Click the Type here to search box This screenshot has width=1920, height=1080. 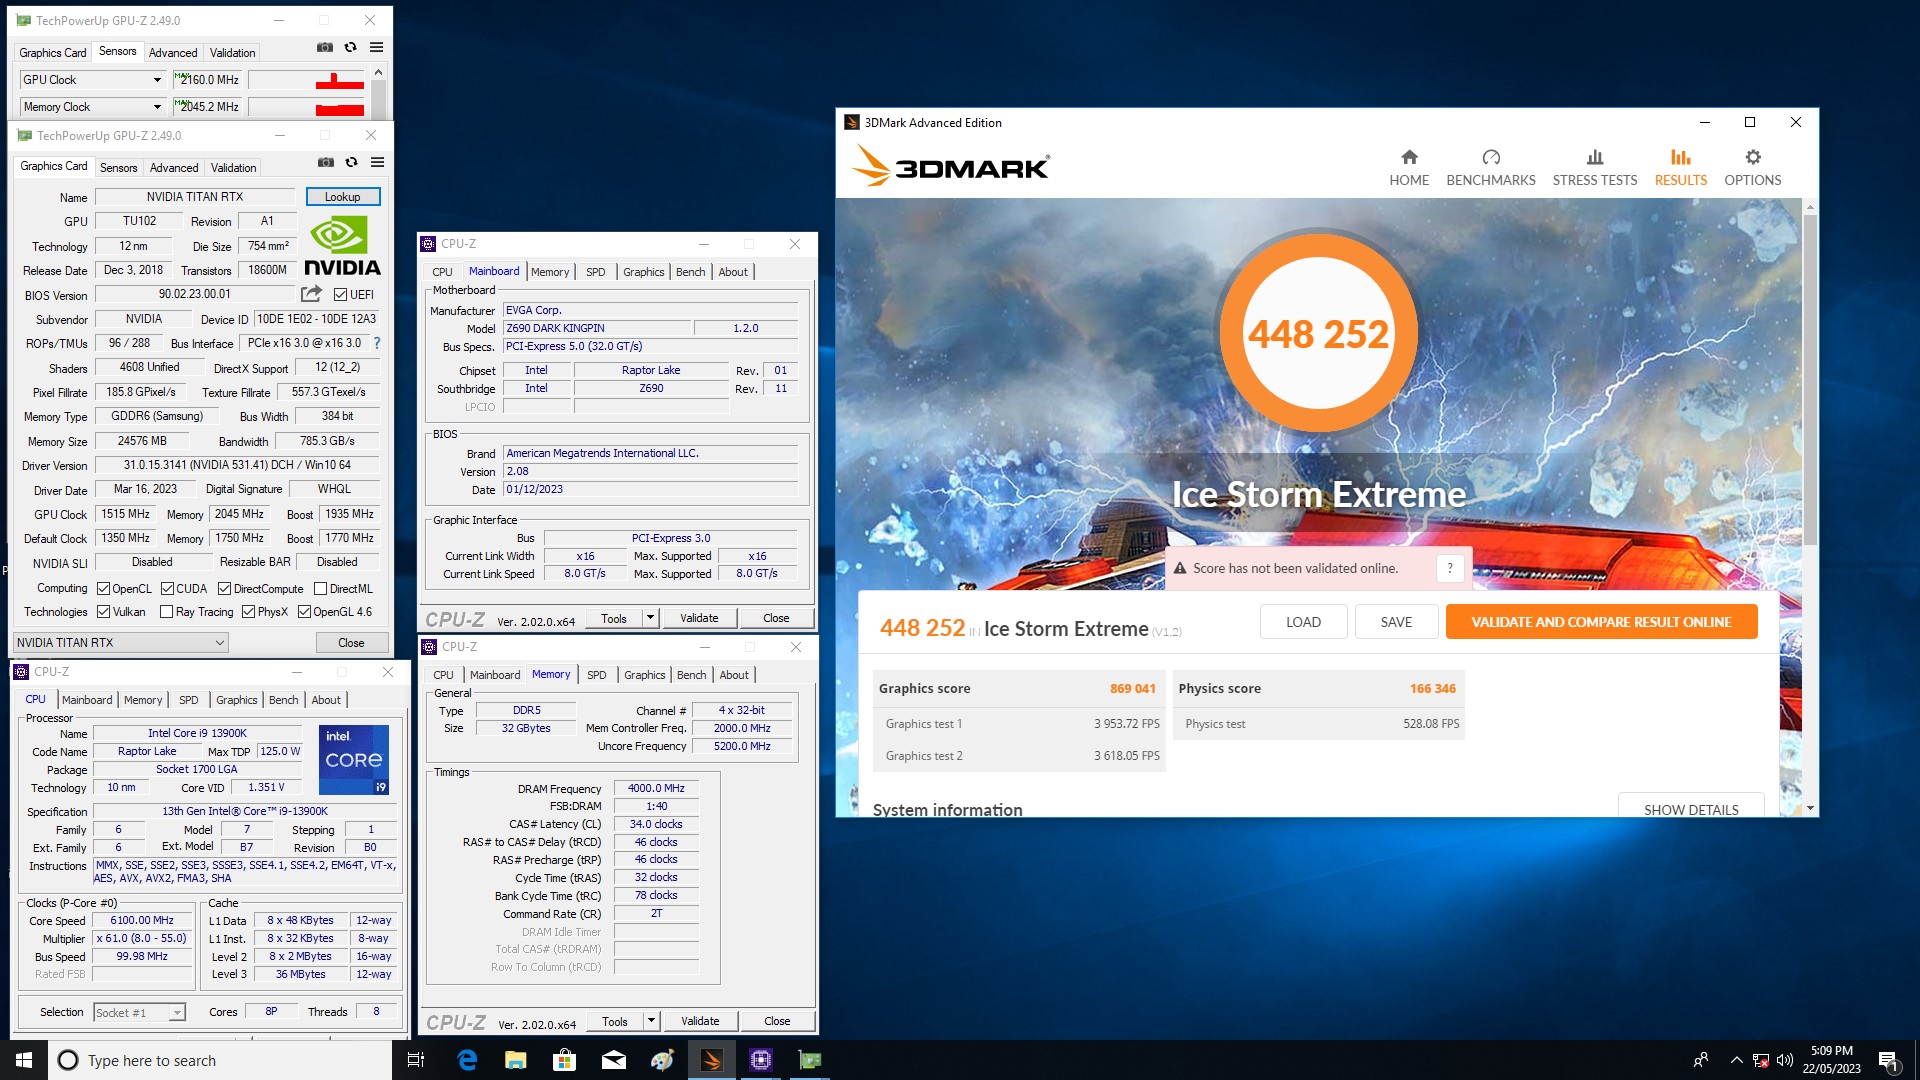220,1060
